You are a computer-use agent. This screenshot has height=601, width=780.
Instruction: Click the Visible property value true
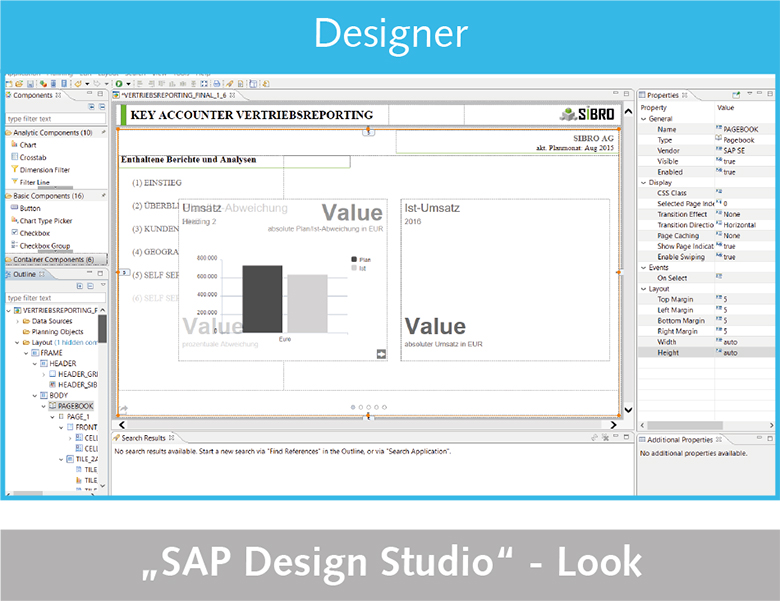click(729, 161)
